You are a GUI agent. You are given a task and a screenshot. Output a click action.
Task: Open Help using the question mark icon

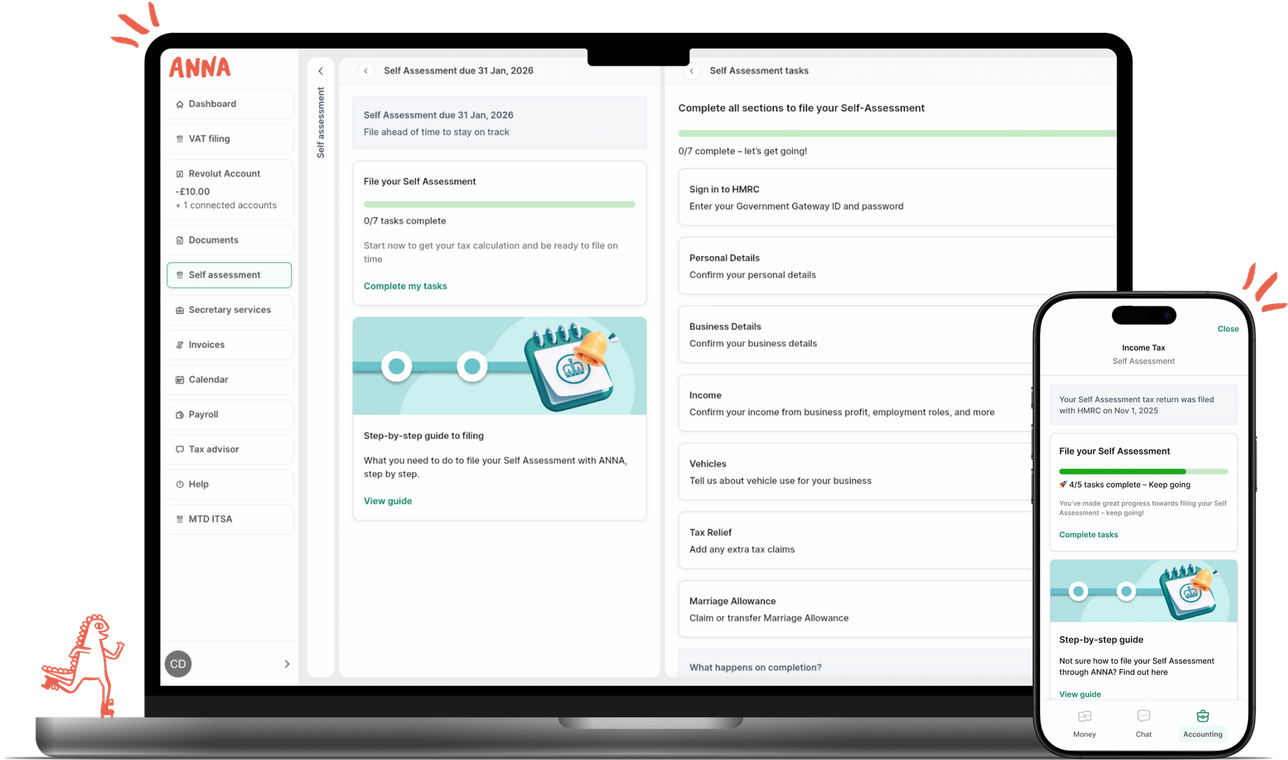point(178,484)
